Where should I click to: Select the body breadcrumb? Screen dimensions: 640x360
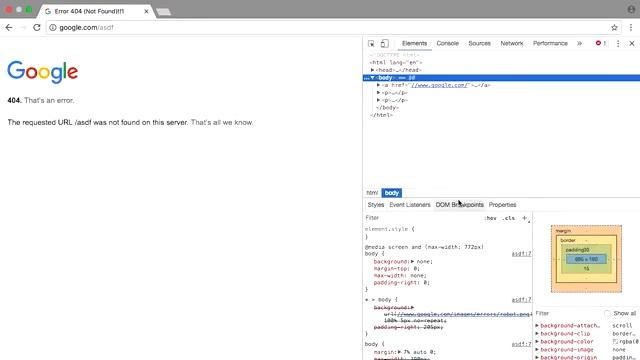coord(392,193)
